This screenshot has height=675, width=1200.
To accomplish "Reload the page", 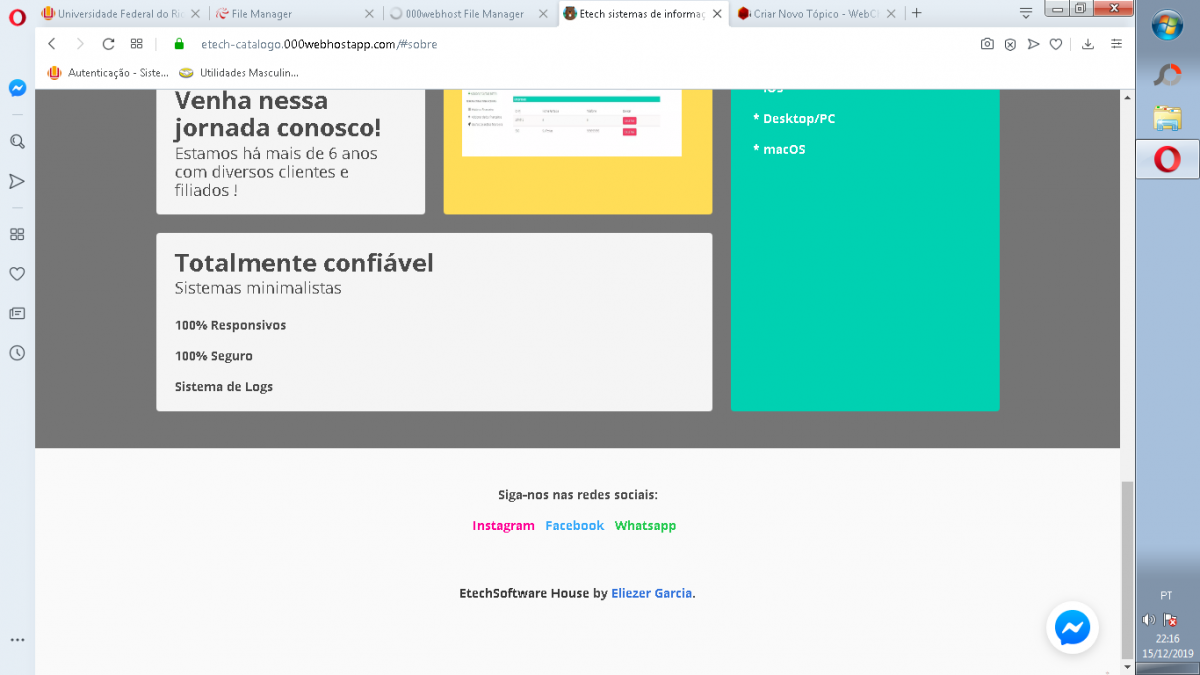I will click(x=108, y=44).
